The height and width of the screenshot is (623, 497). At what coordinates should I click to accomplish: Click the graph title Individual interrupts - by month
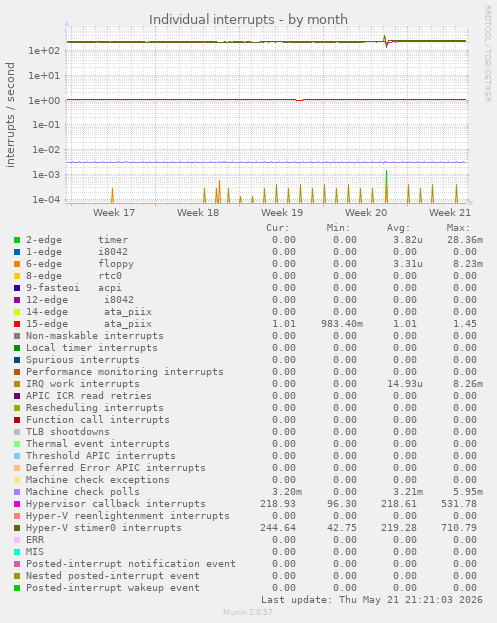pos(248,19)
